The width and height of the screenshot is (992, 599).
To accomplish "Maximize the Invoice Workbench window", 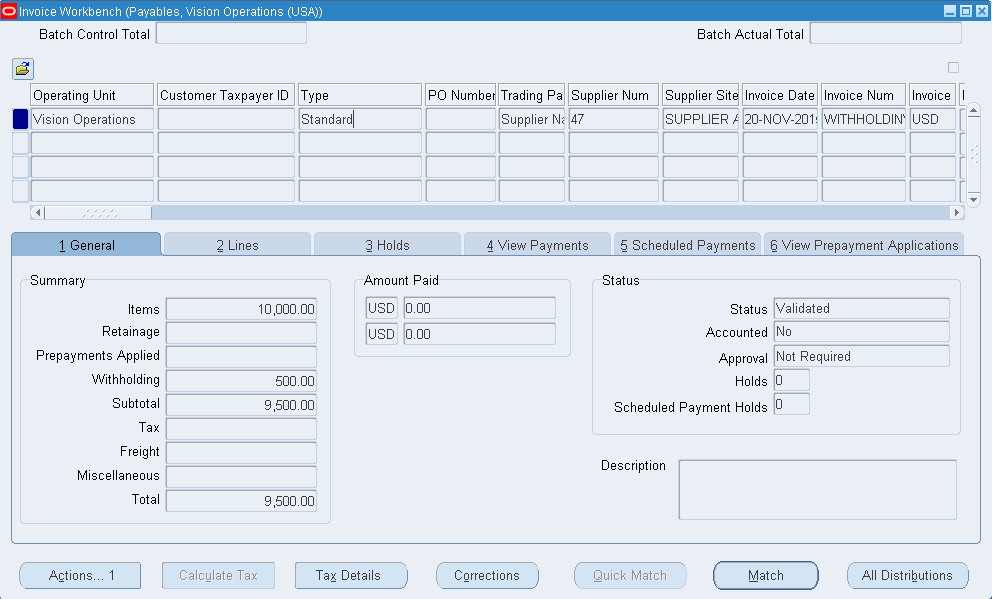I will click(x=966, y=11).
